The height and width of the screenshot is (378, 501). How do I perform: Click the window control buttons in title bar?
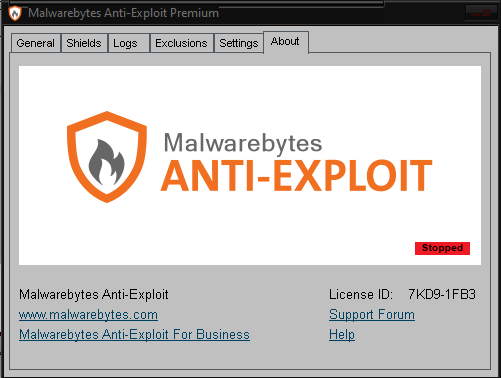480,13
